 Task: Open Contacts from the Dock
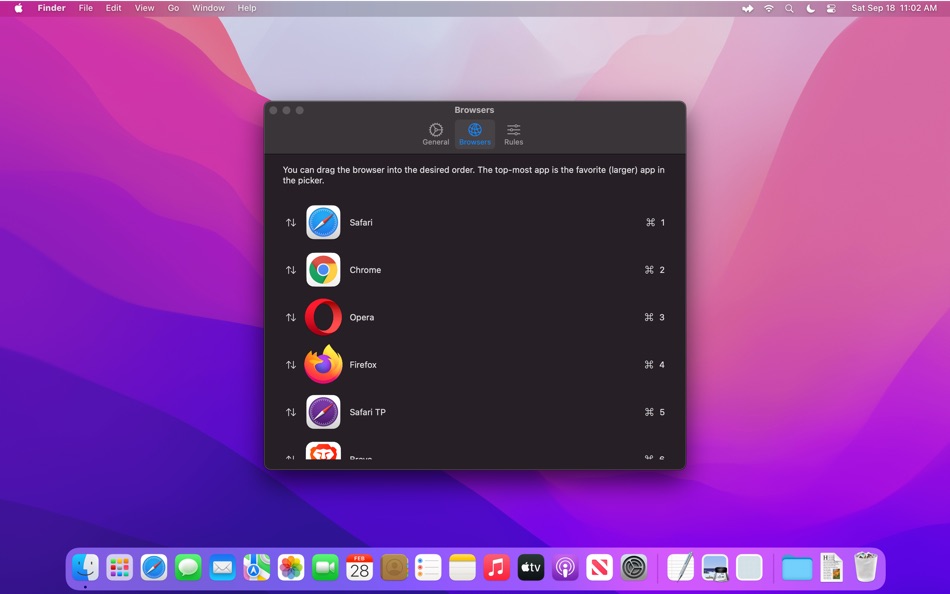click(394, 568)
